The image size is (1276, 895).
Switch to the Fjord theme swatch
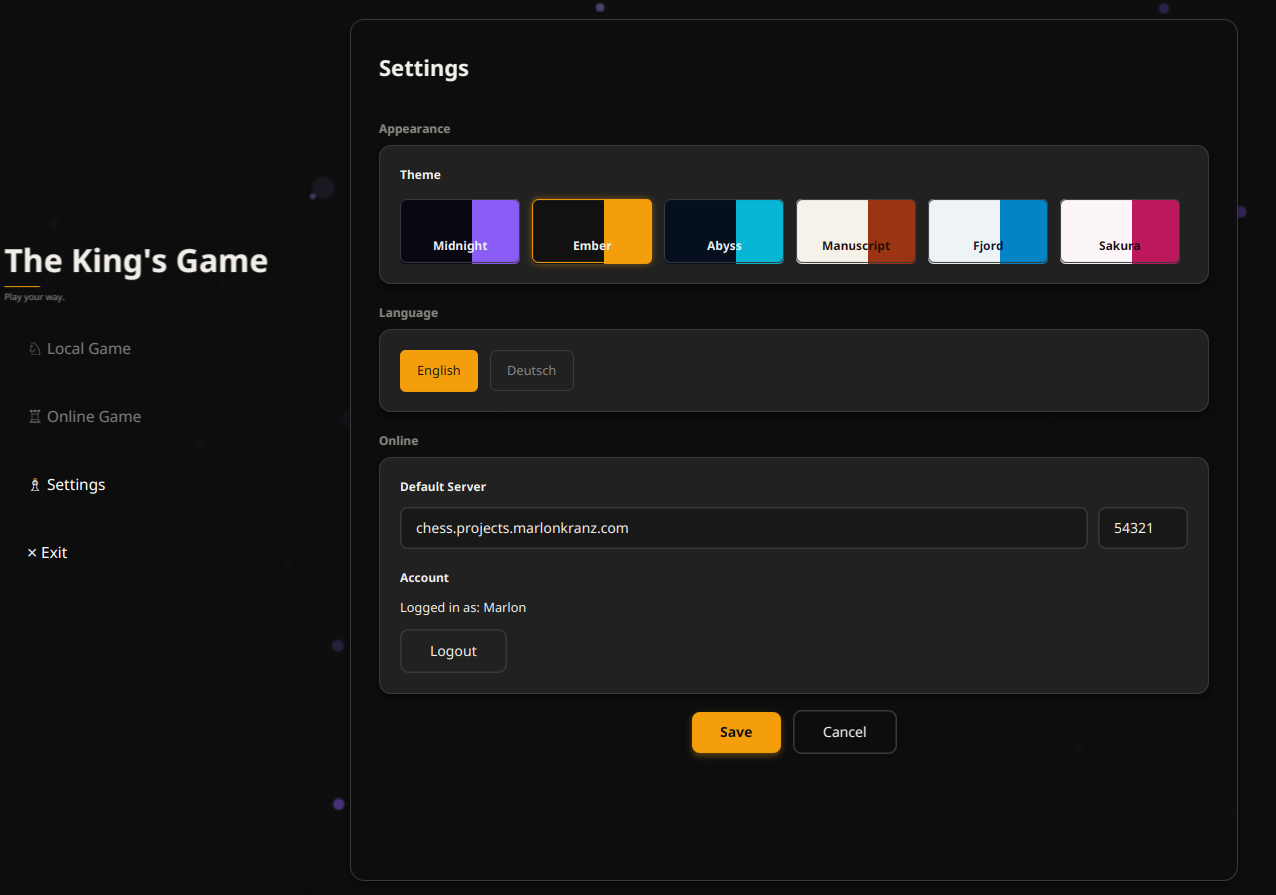click(988, 231)
